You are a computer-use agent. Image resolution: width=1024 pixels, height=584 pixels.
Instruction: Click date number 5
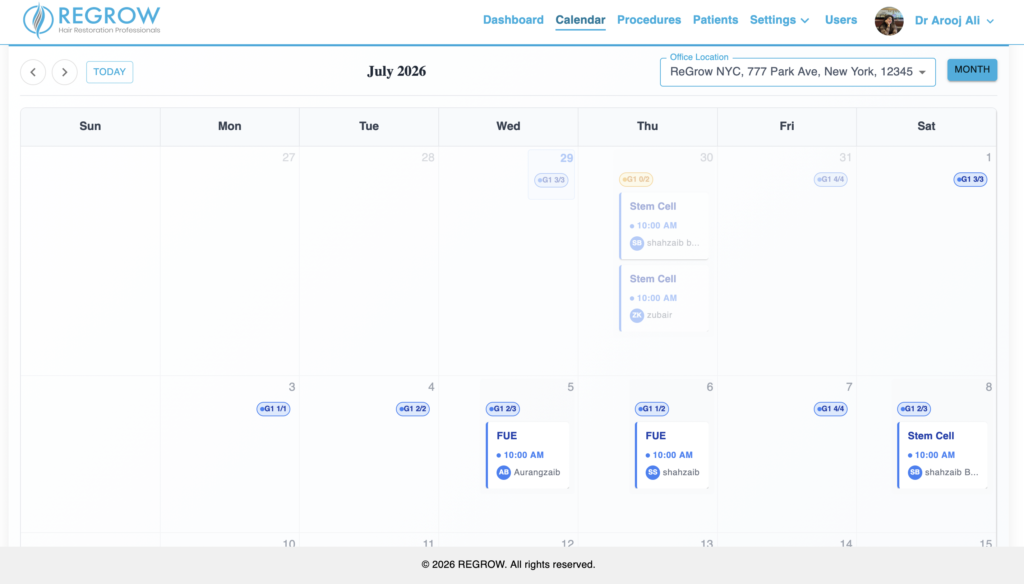coord(570,387)
